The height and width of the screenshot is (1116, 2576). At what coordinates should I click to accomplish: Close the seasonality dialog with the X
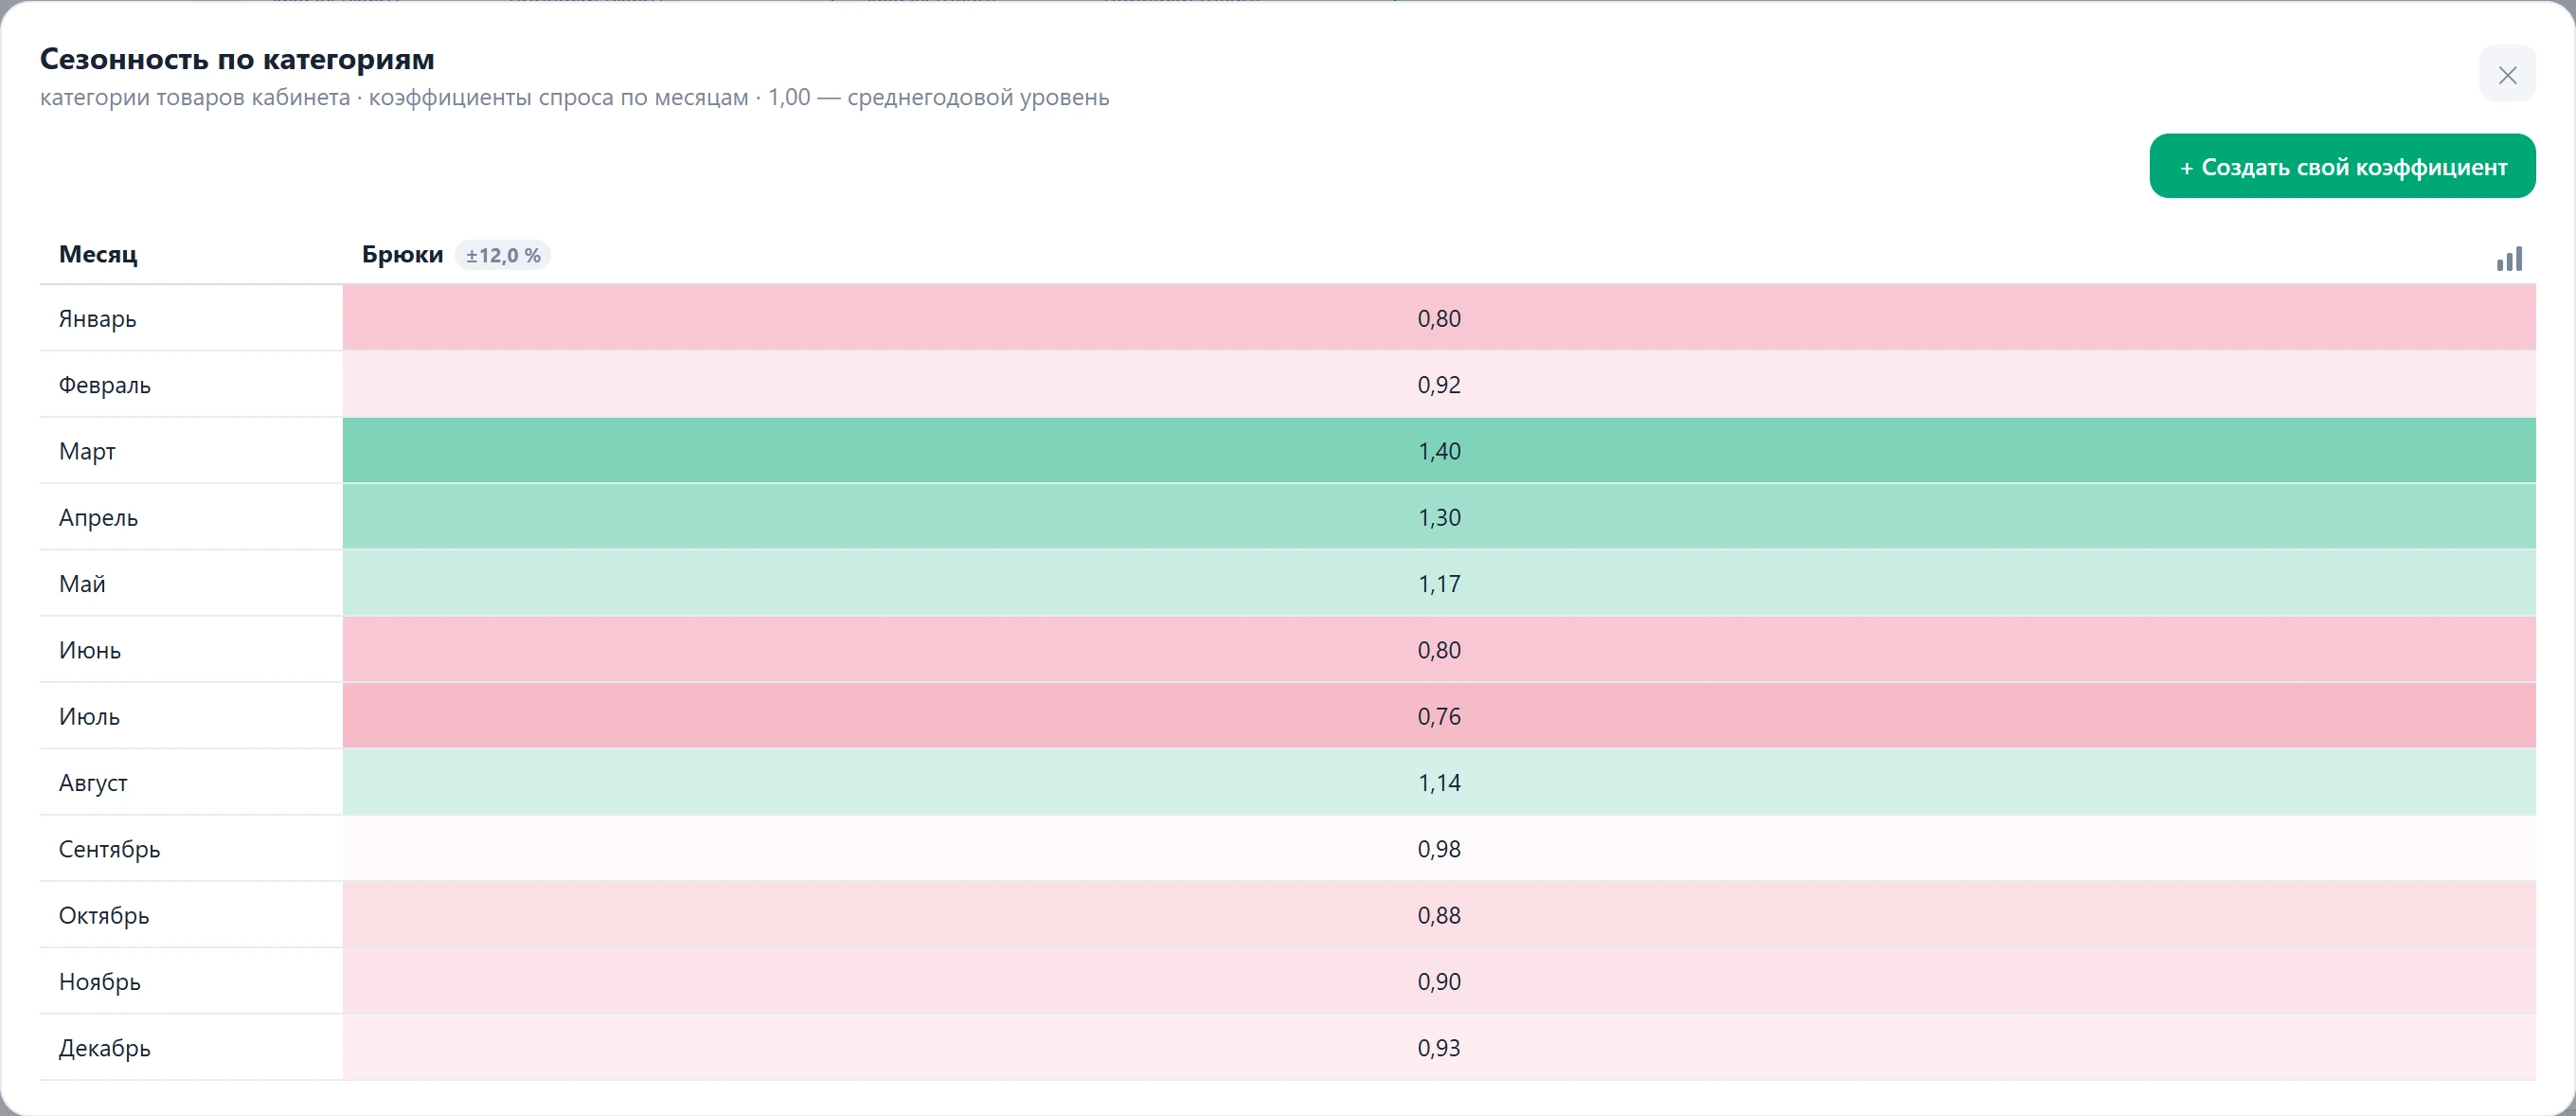pyautogui.click(x=2507, y=74)
